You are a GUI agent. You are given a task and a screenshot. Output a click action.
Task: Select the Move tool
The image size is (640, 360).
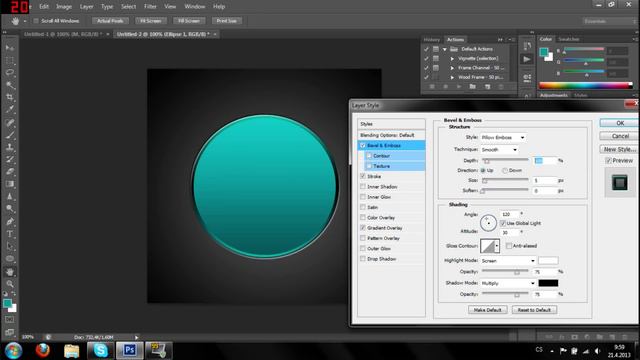(x=9, y=48)
